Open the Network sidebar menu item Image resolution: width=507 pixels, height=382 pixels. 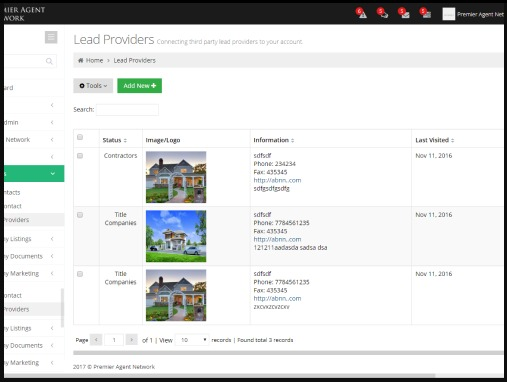[x=34, y=140]
